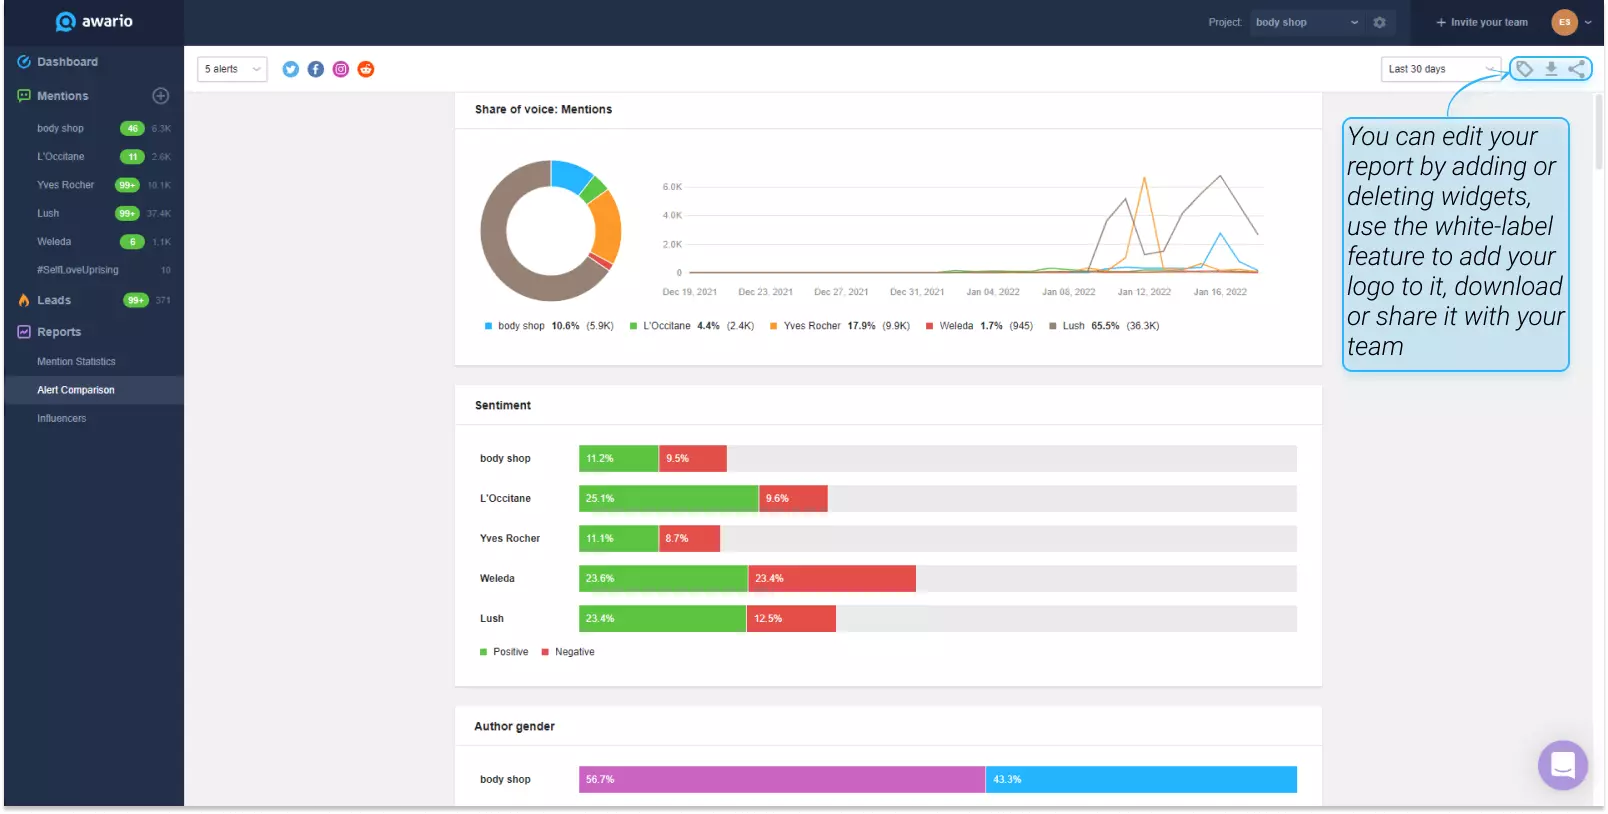Click the 99+ badge beside Lush
The height and width of the screenshot is (814, 1608).
(x=127, y=213)
